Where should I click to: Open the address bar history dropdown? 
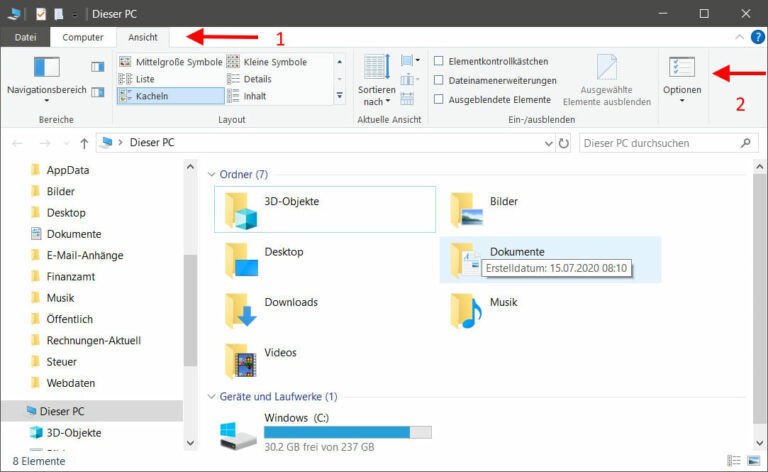coord(549,143)
